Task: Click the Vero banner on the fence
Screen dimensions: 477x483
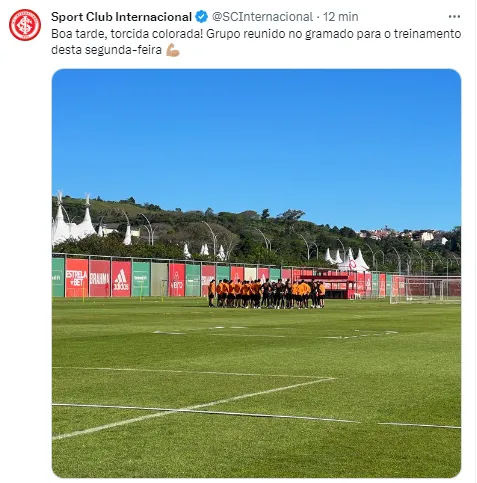Action: 177,280
